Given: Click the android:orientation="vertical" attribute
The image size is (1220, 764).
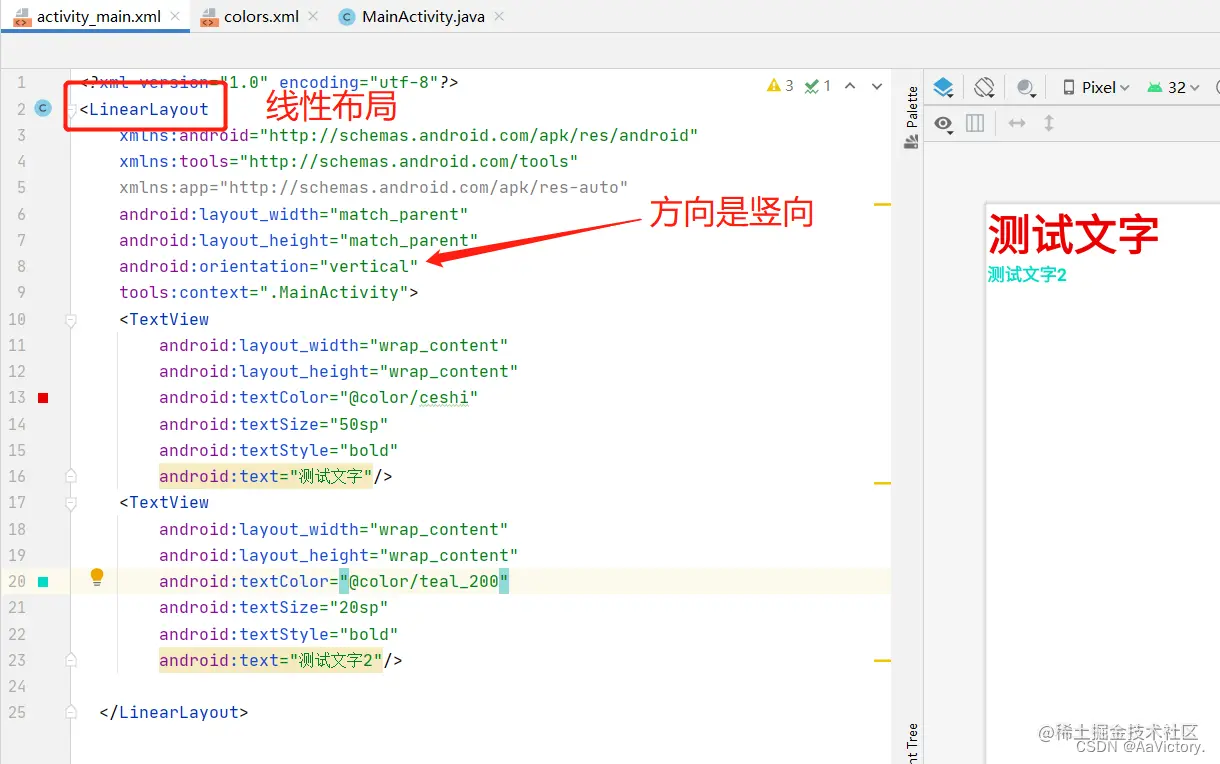Looking at the screenshot, I should 268,266.
